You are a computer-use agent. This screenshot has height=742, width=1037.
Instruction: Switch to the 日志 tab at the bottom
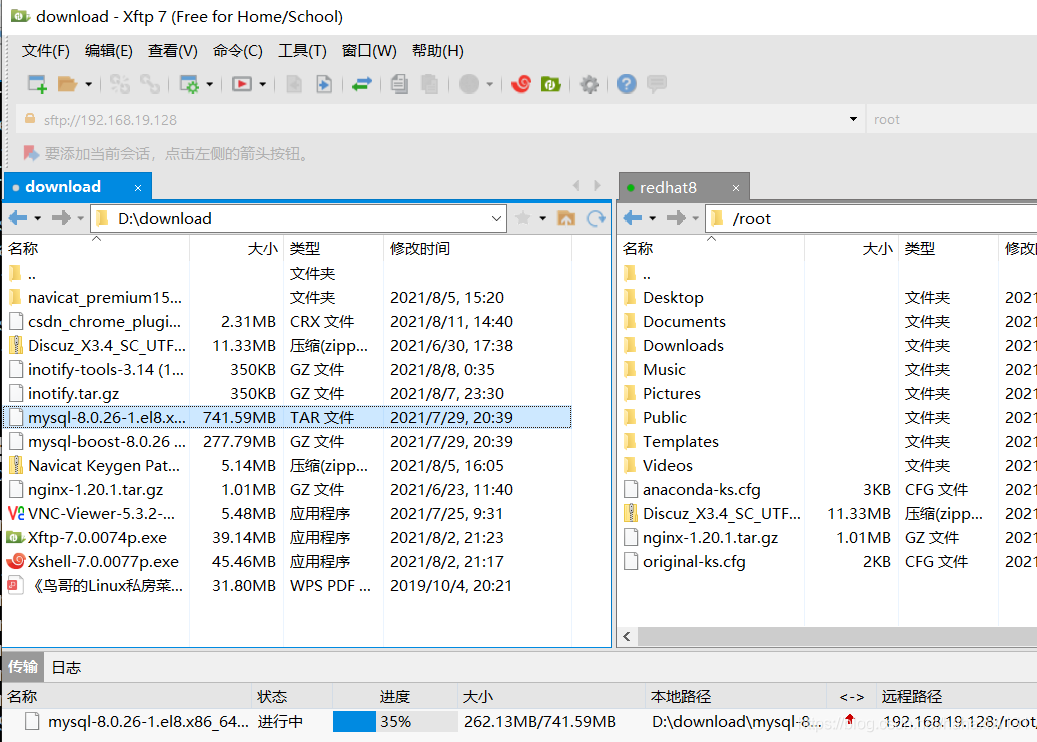tap(66, 667)
